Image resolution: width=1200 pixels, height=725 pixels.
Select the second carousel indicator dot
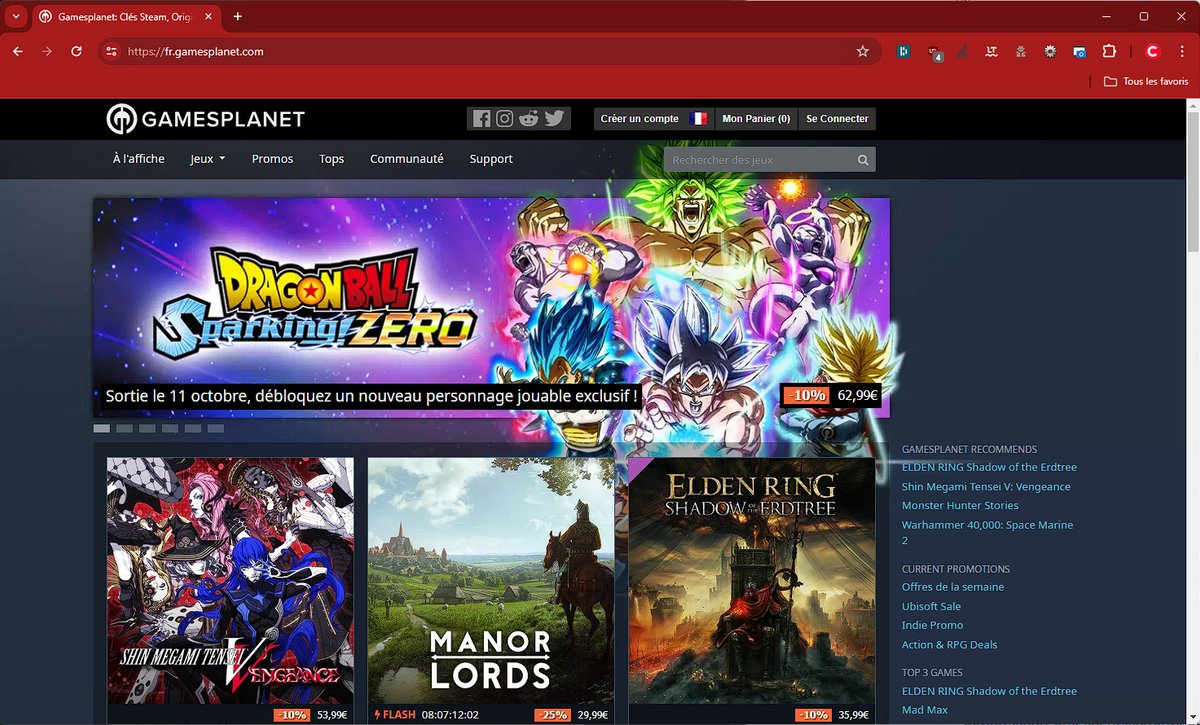pyautogui.click(x=124, y=427)
